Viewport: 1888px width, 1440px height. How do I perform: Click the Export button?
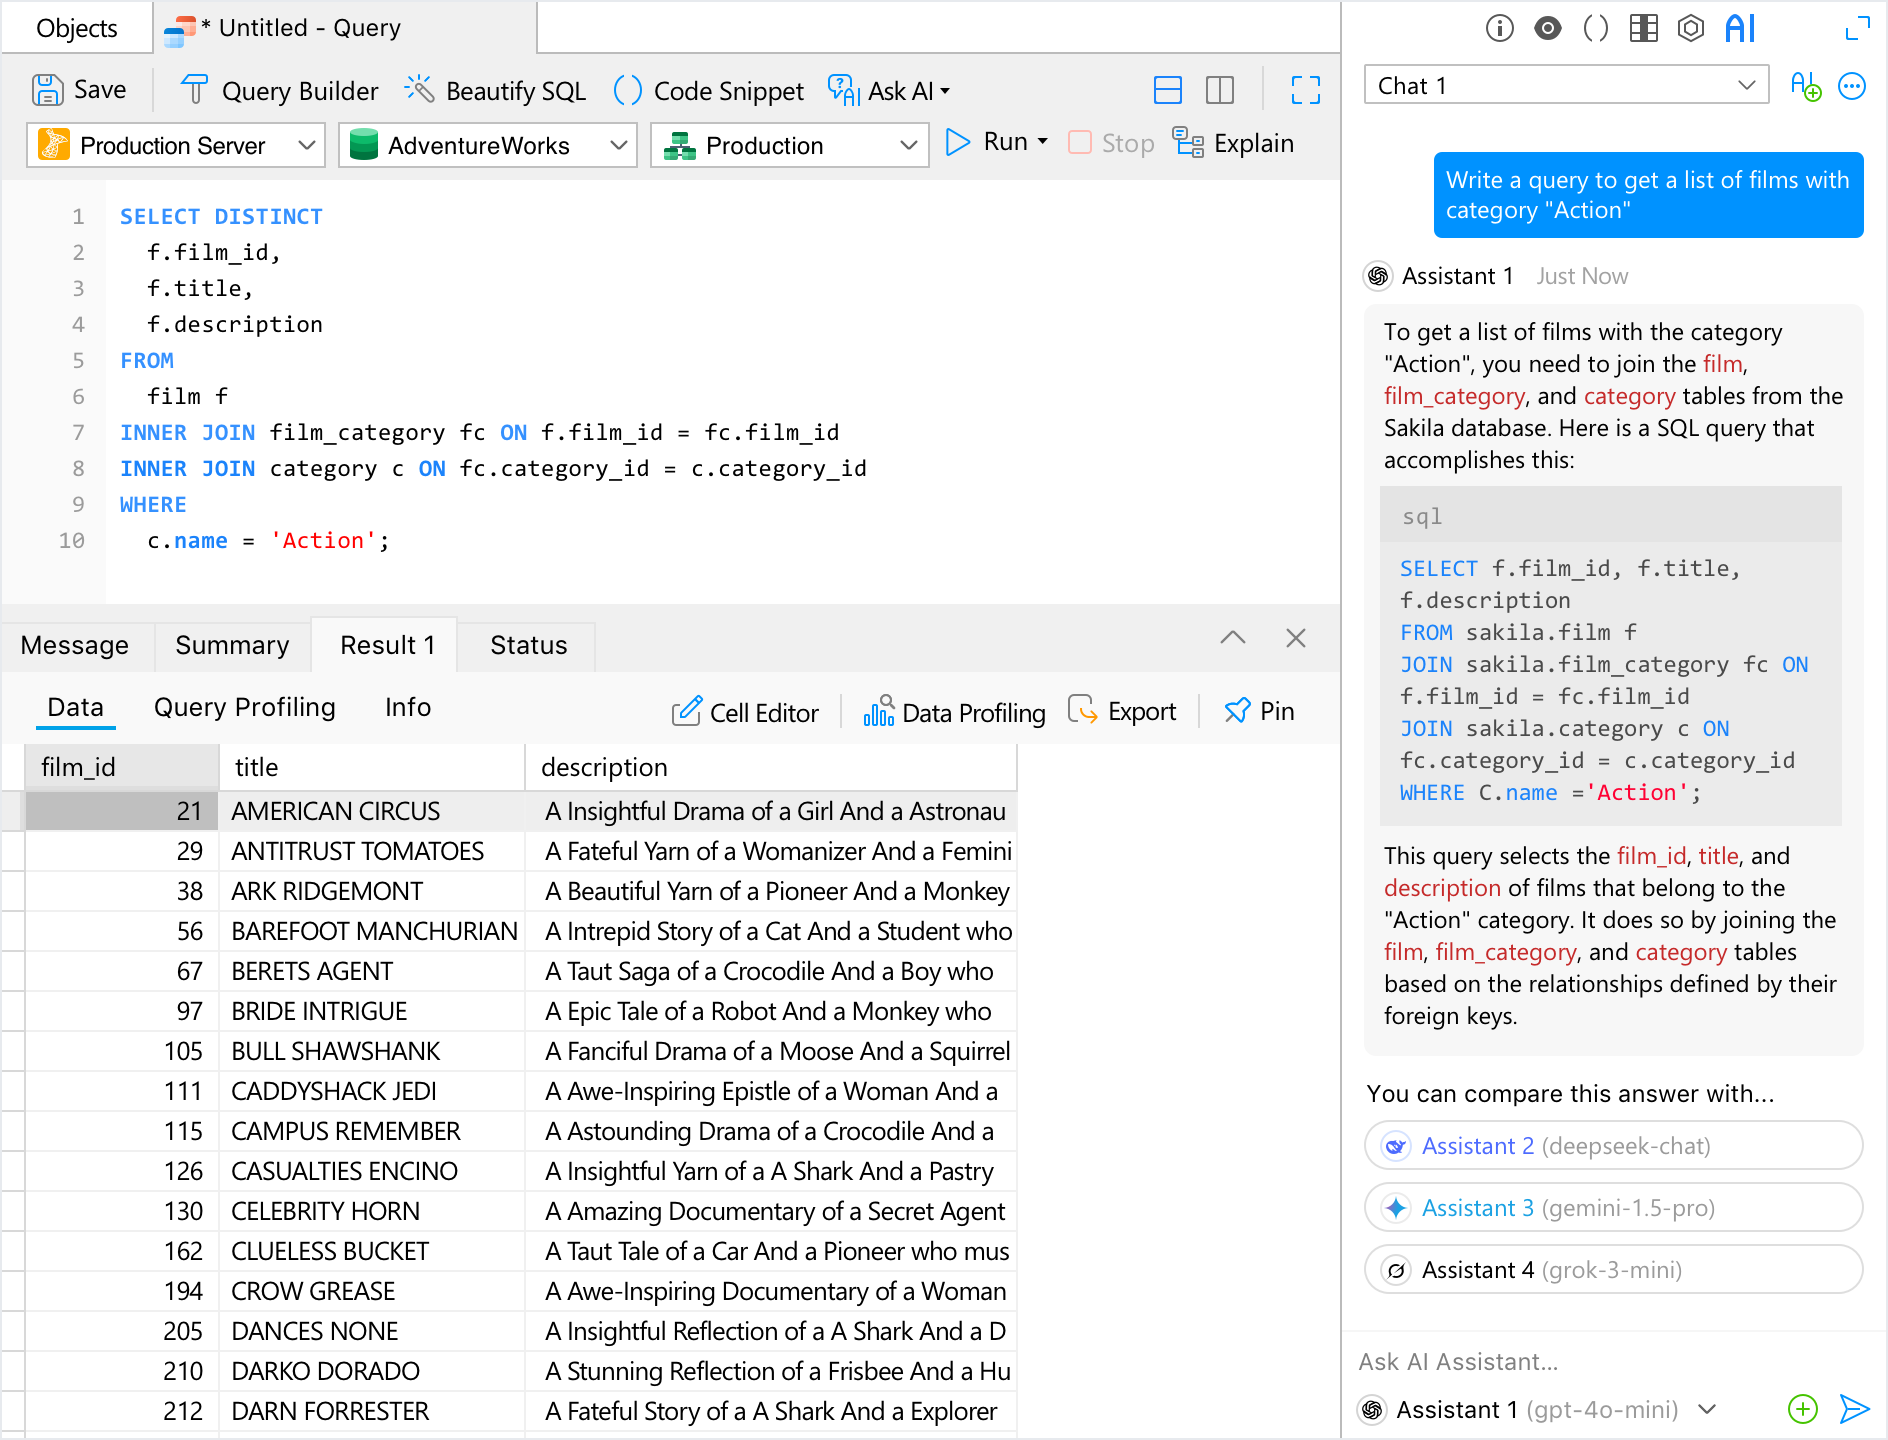coord(1123,711)
